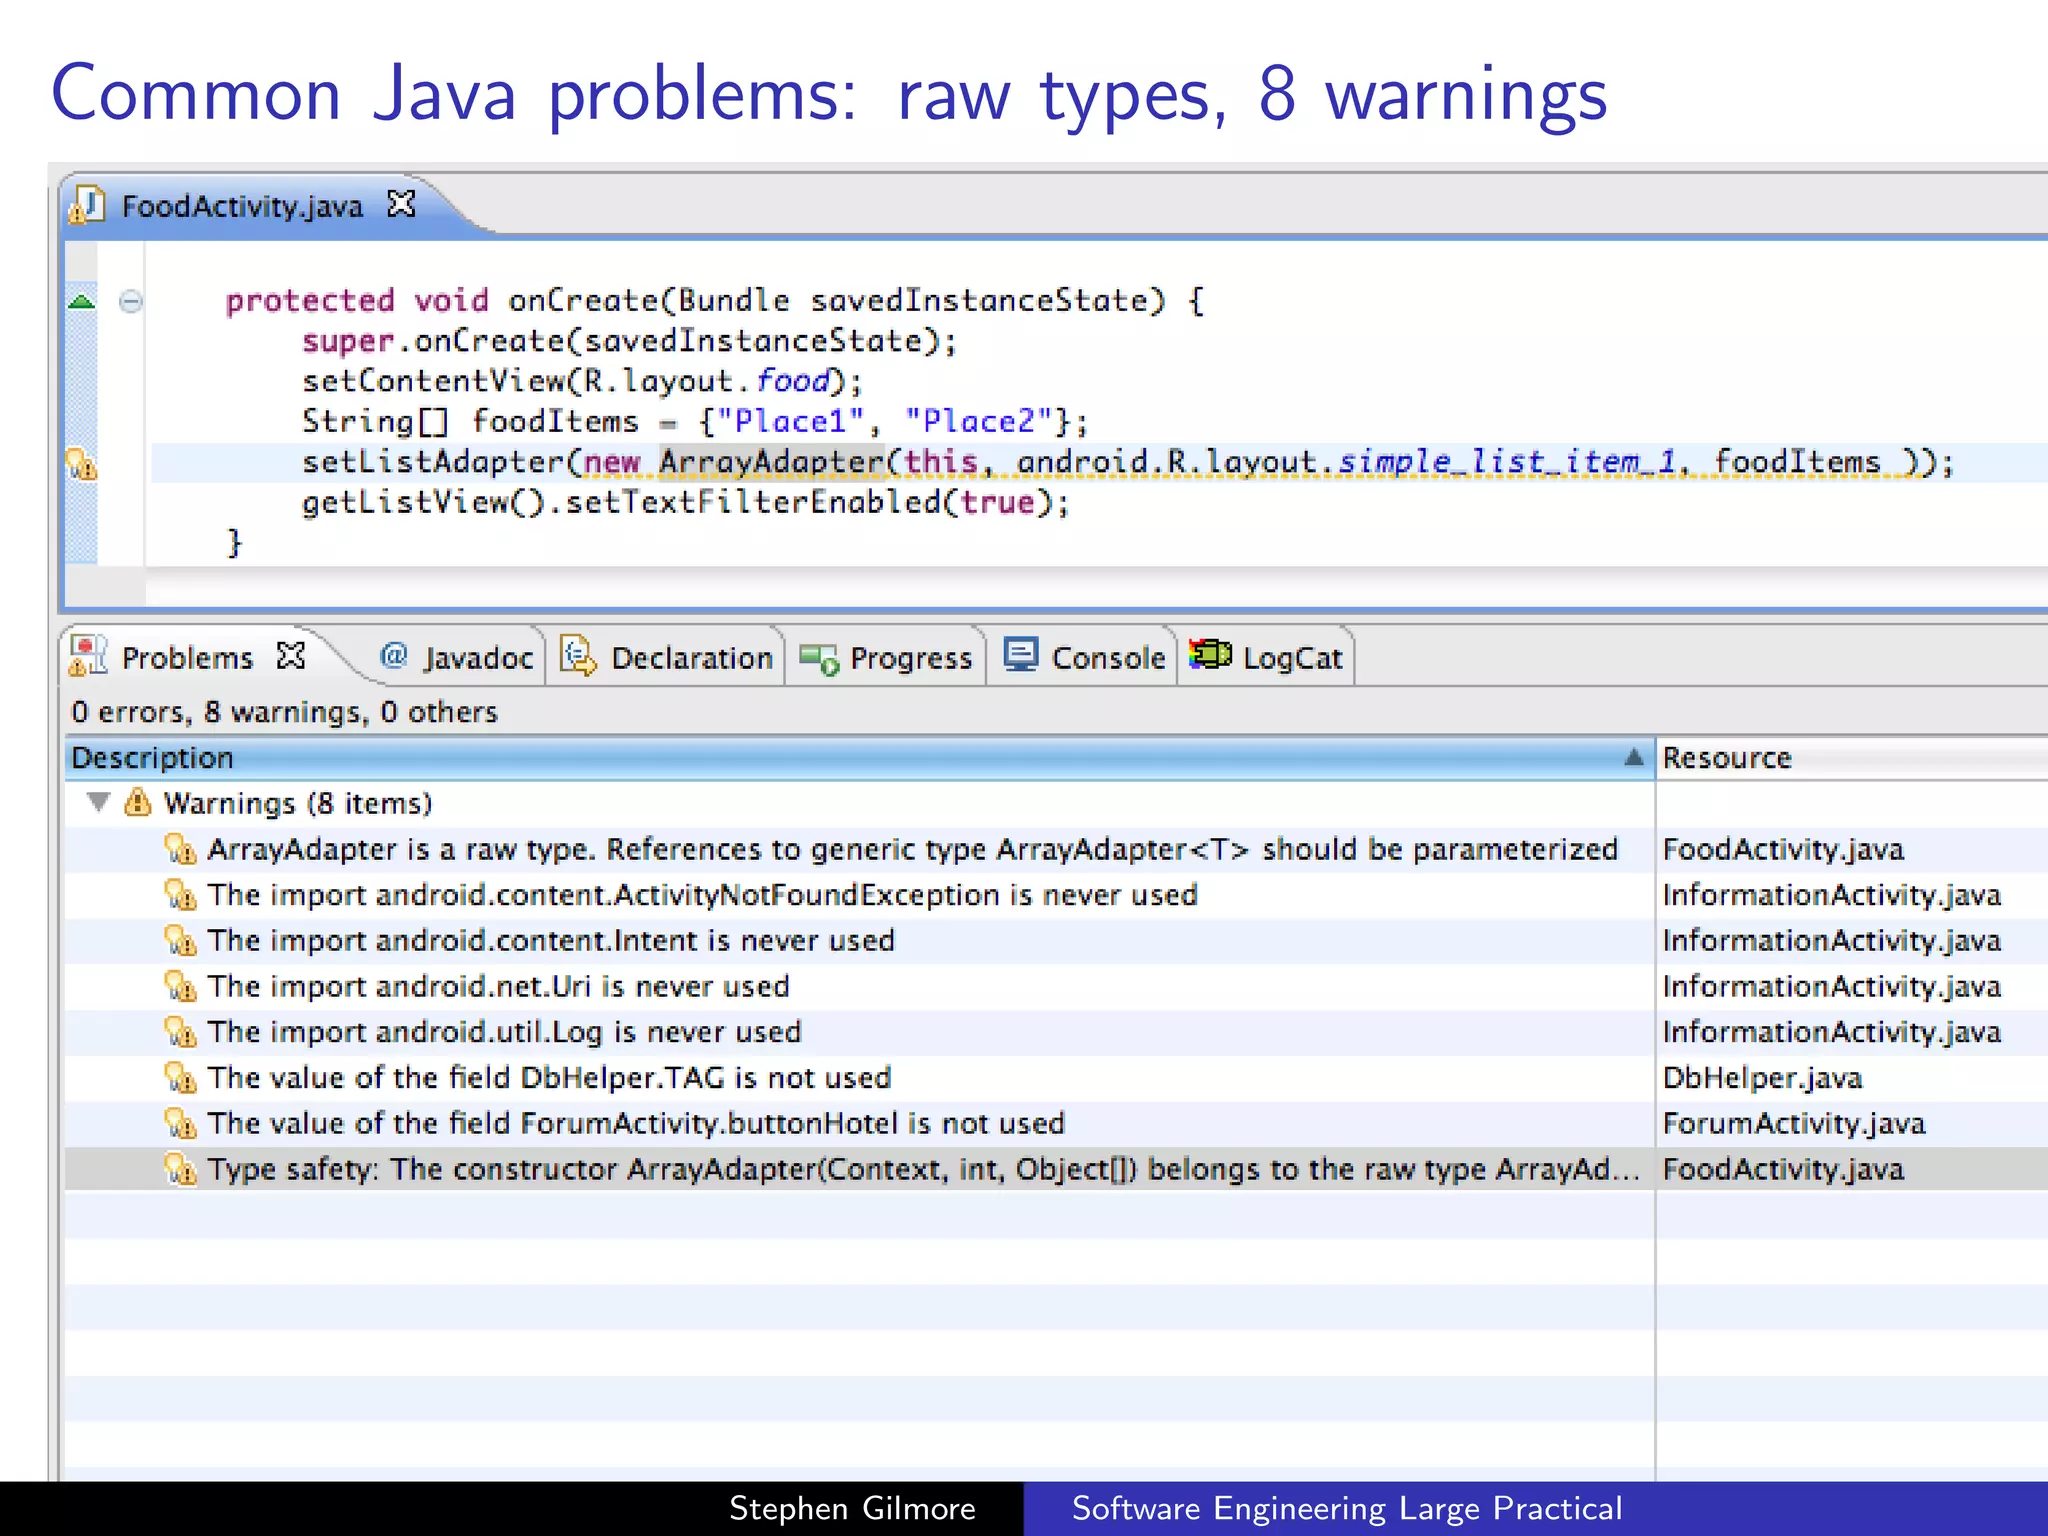
Task: Click the warning triangle icon of Warnings group
Action: (137, 802)
